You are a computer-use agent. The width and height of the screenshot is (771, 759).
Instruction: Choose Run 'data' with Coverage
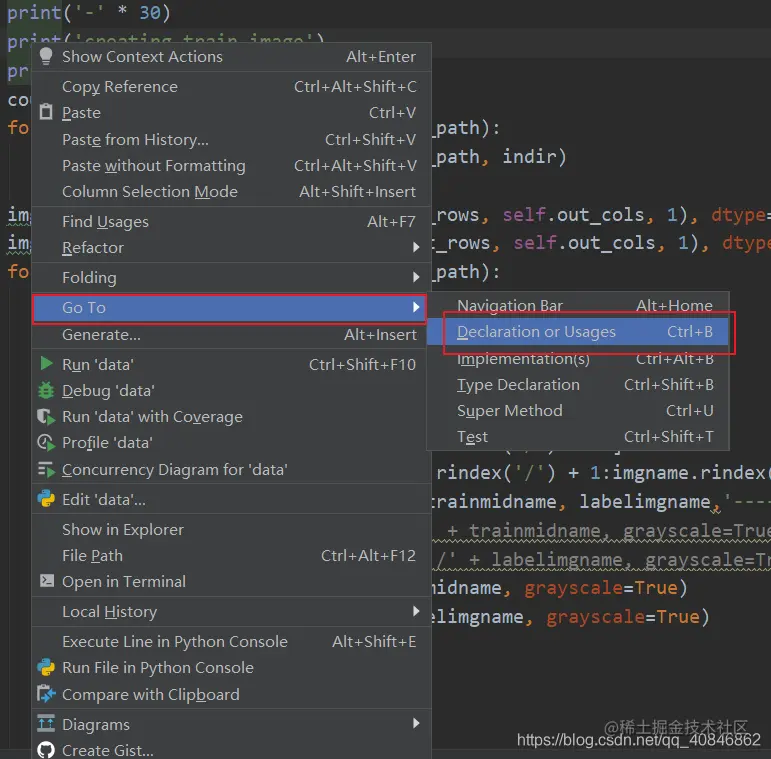tap(232, 417)
